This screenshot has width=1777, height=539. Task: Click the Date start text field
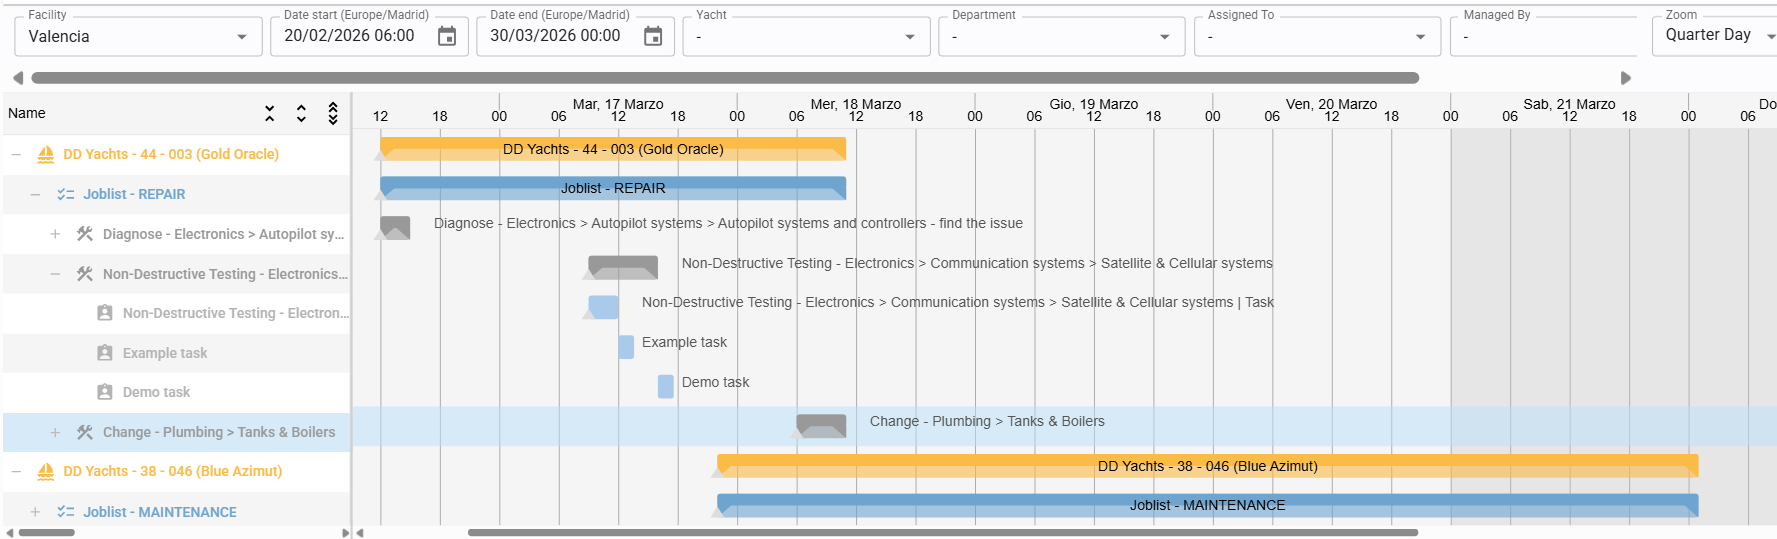(x=350, y=36)
